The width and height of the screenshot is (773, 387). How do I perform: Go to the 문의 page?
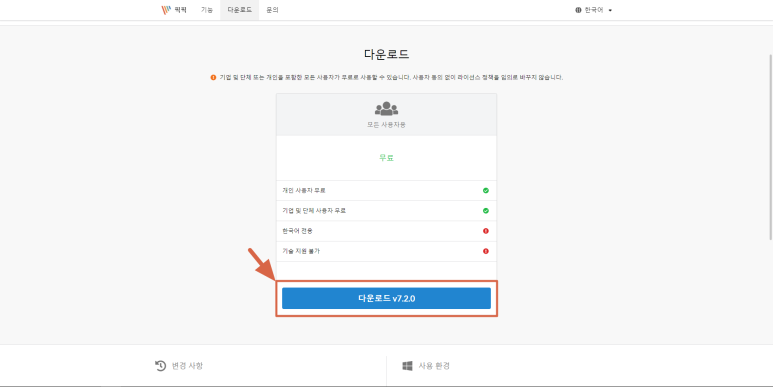click(x=272, y=10)
